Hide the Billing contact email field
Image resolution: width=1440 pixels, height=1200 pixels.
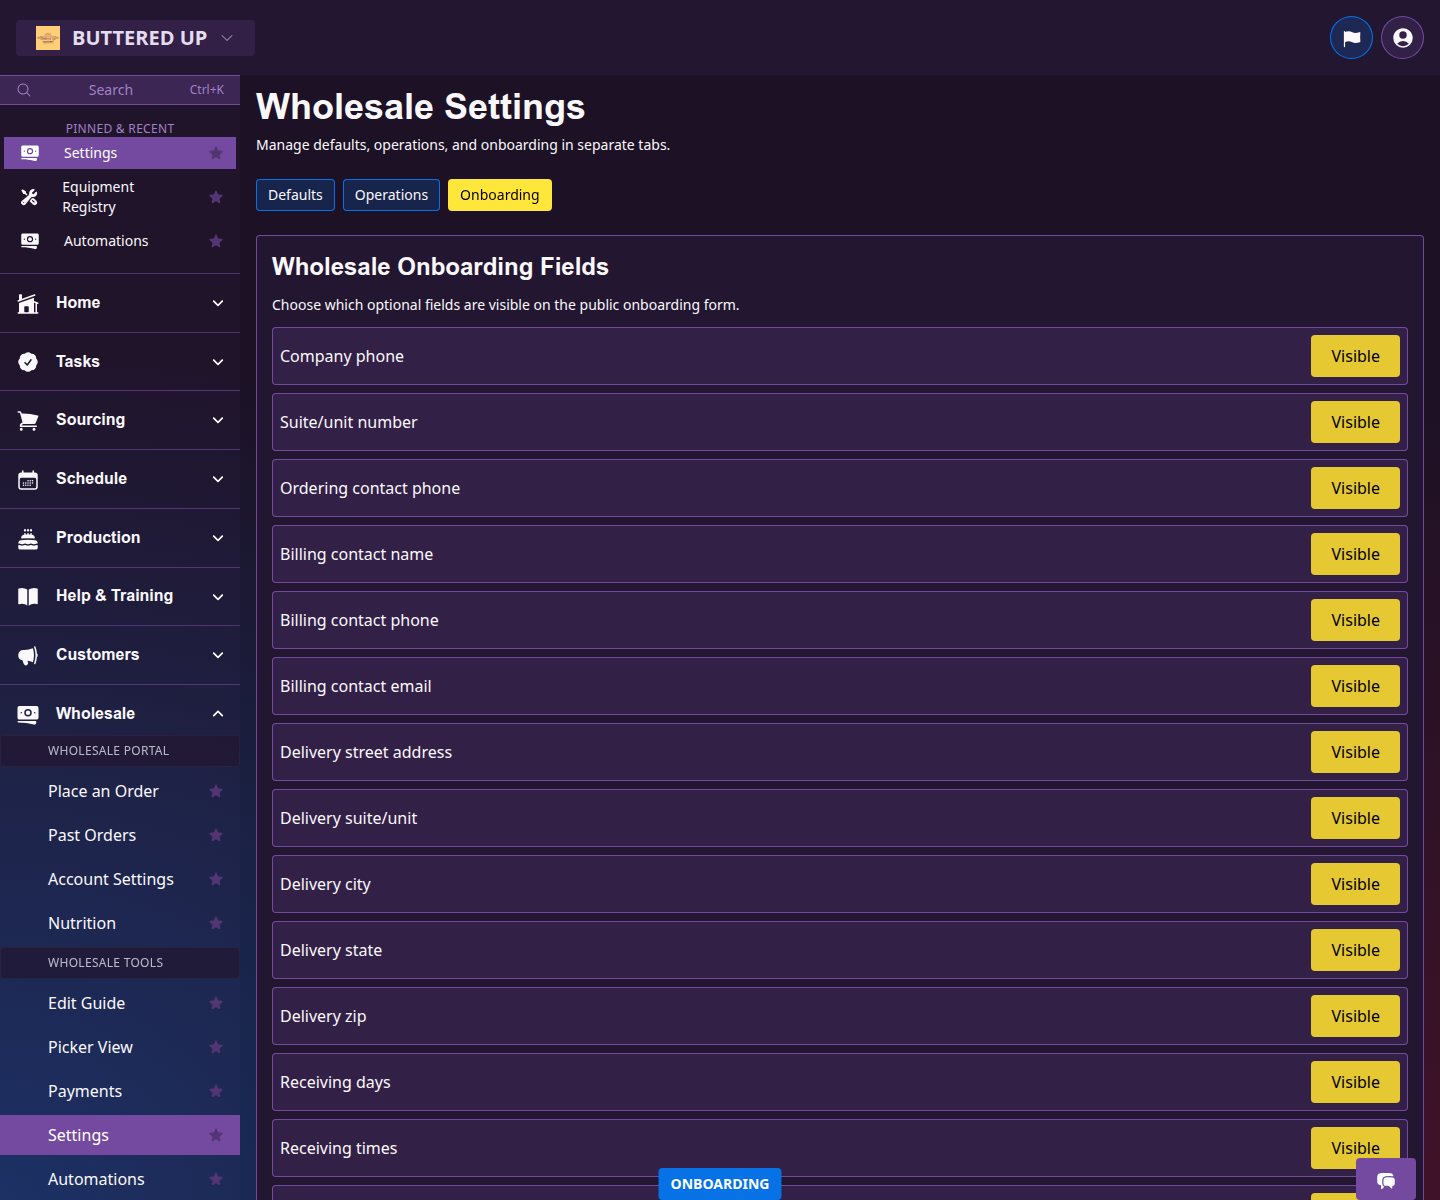point(1355,686)
